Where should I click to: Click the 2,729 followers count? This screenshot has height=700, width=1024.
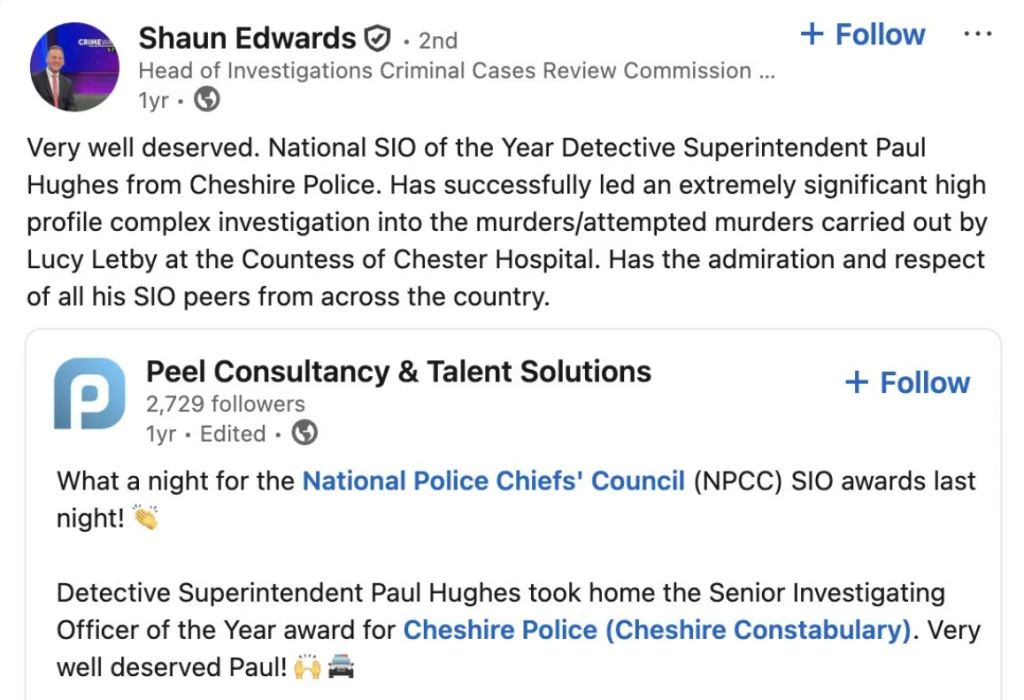tap(225, 404)
